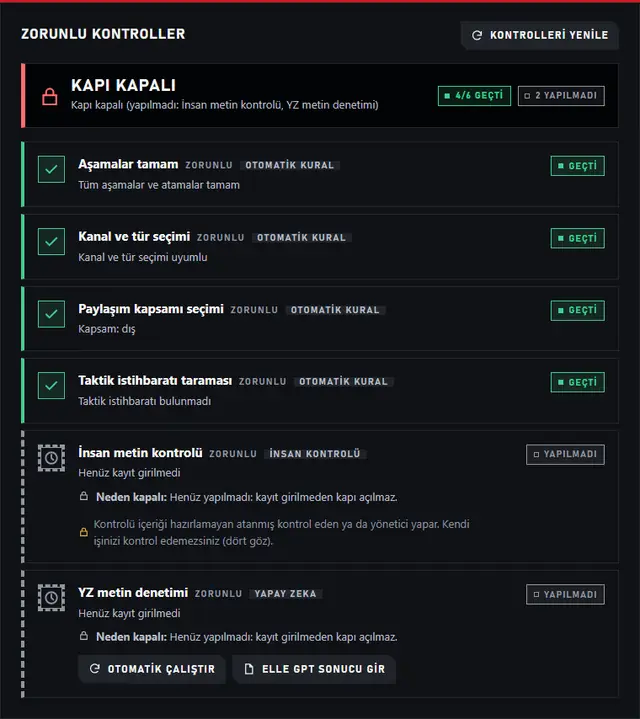Screen dimensions: 640x719
Task: Click the red lock icon beside Kapı Kapalı
Action: (x=50, y=96)
